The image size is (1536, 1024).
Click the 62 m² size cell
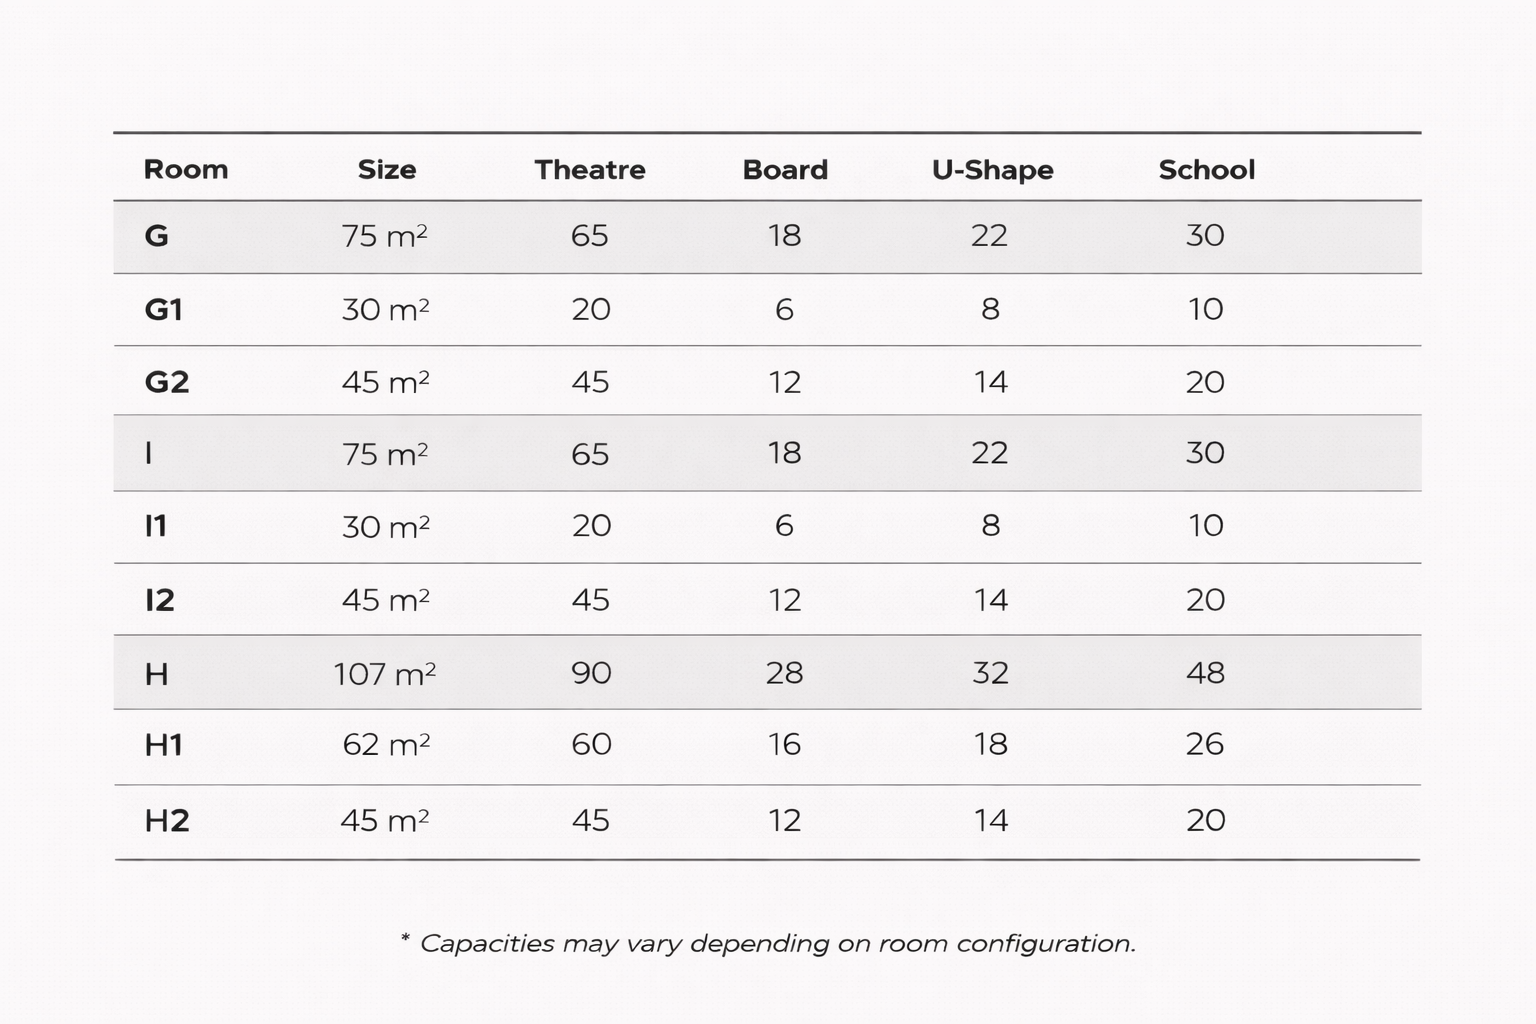tap(386, 745)
